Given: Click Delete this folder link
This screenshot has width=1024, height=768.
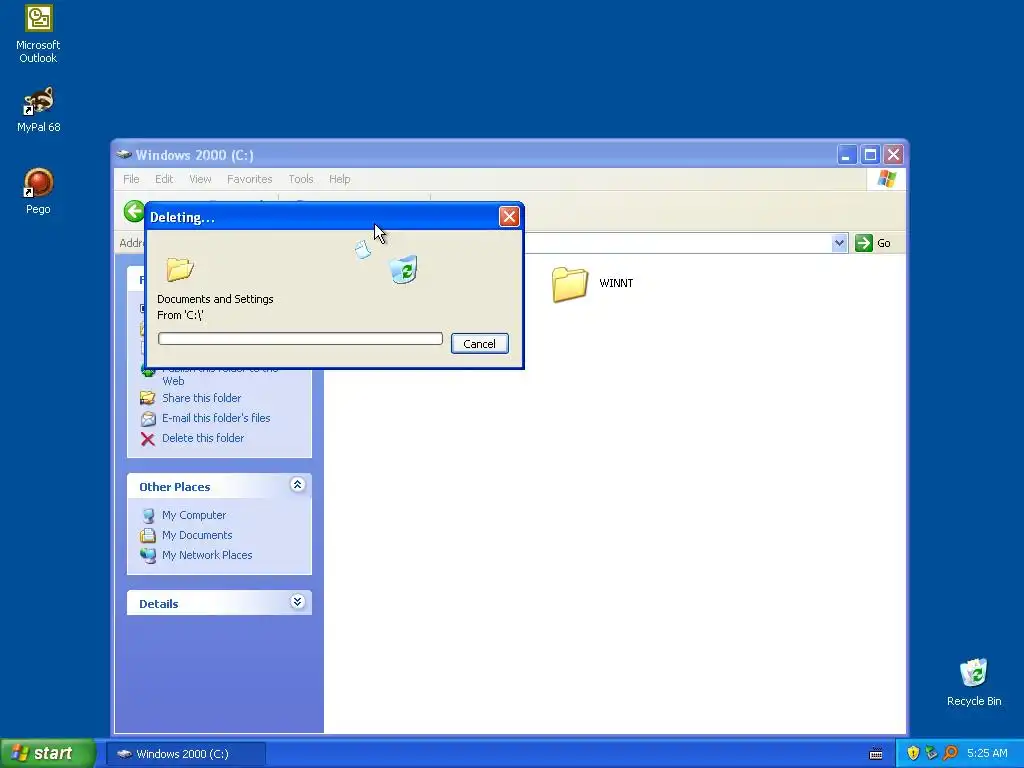Looking at the screenshot, I should [203, 438].
